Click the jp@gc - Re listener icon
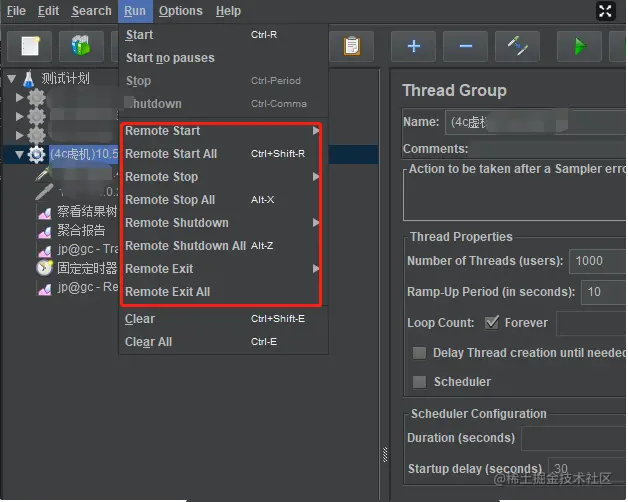The height and width of the screenshot is (502, 628). pyautogui.click(x=44, y=288)
